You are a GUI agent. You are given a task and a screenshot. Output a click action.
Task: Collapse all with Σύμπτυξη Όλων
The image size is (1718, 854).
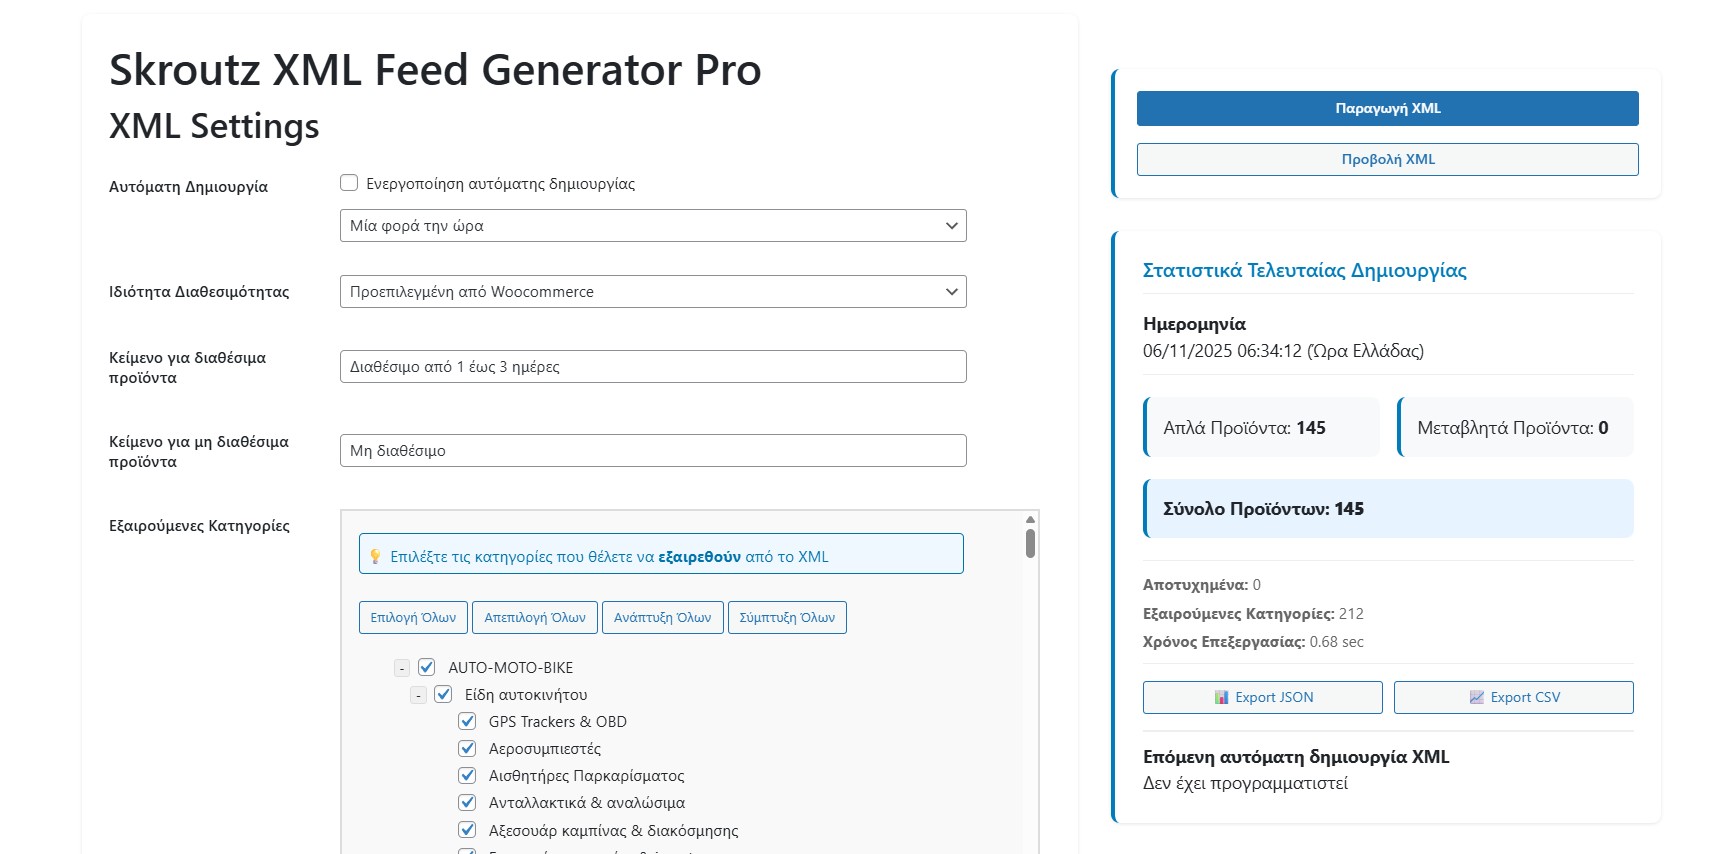tap(787, 618)
